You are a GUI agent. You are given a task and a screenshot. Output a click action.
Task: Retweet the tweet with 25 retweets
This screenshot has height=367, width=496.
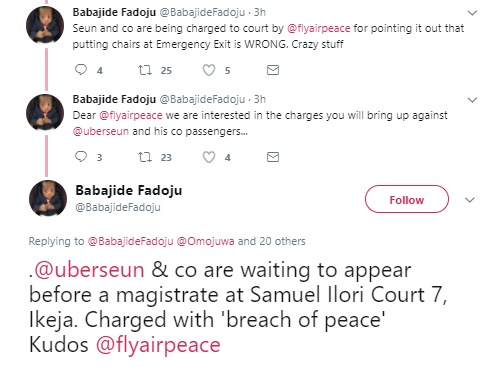145,70
